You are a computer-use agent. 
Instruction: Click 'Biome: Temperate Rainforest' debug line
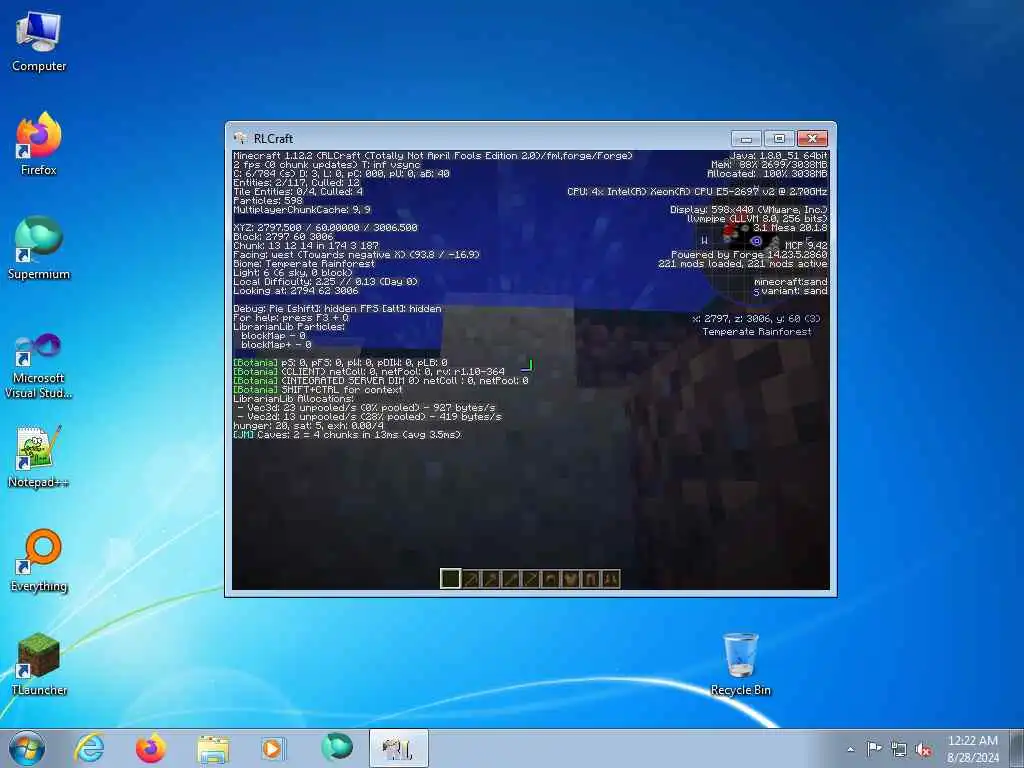tap(304, 264)
